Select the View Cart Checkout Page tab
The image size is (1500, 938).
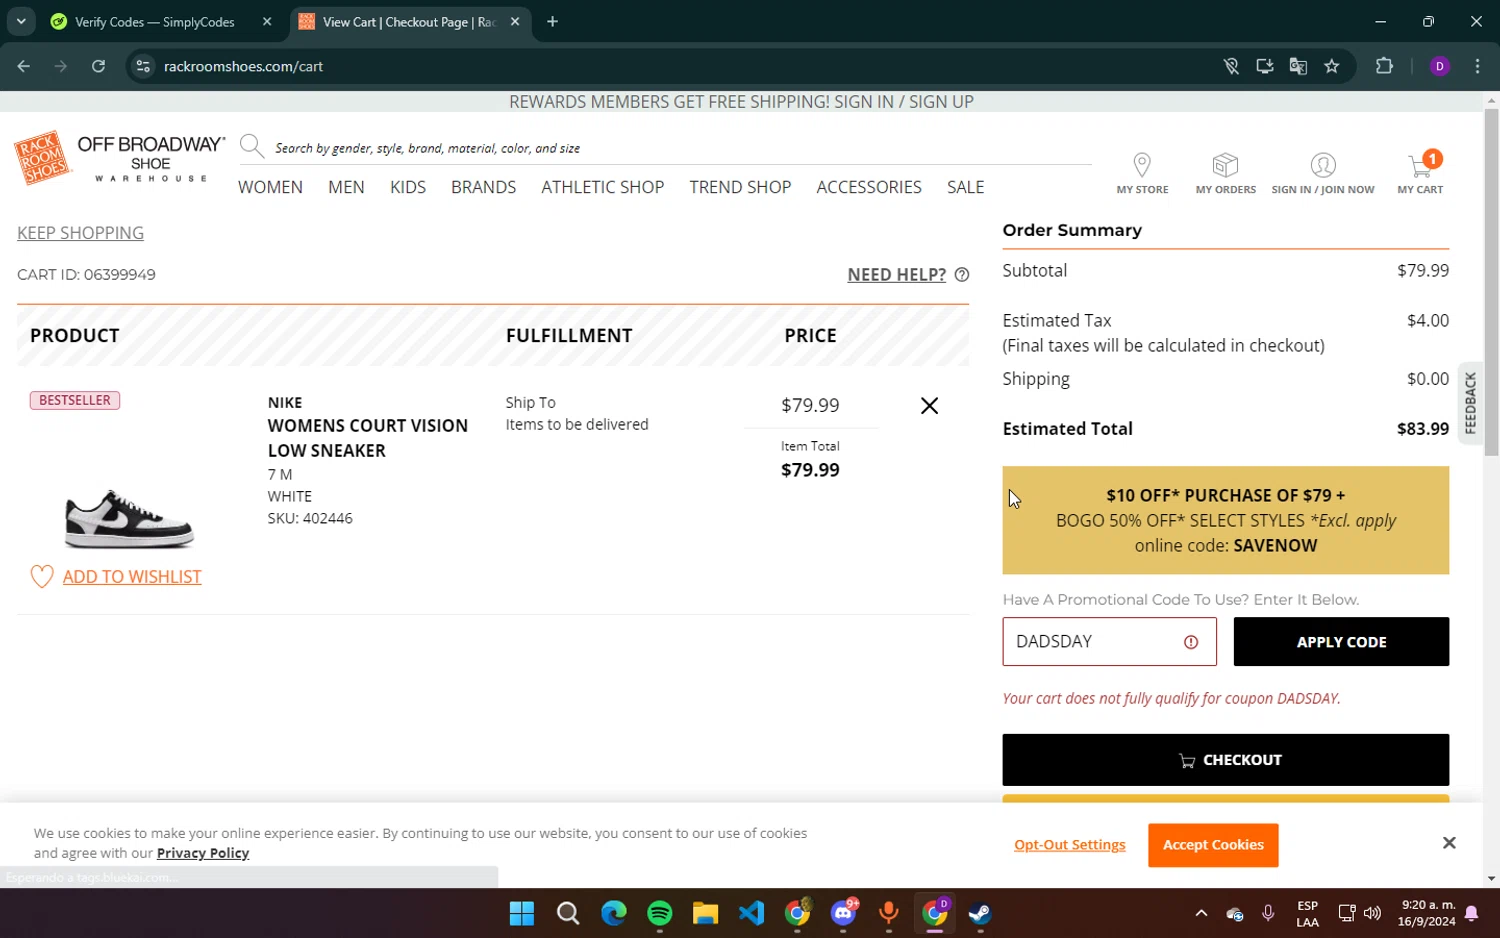[x=409, y=21]
